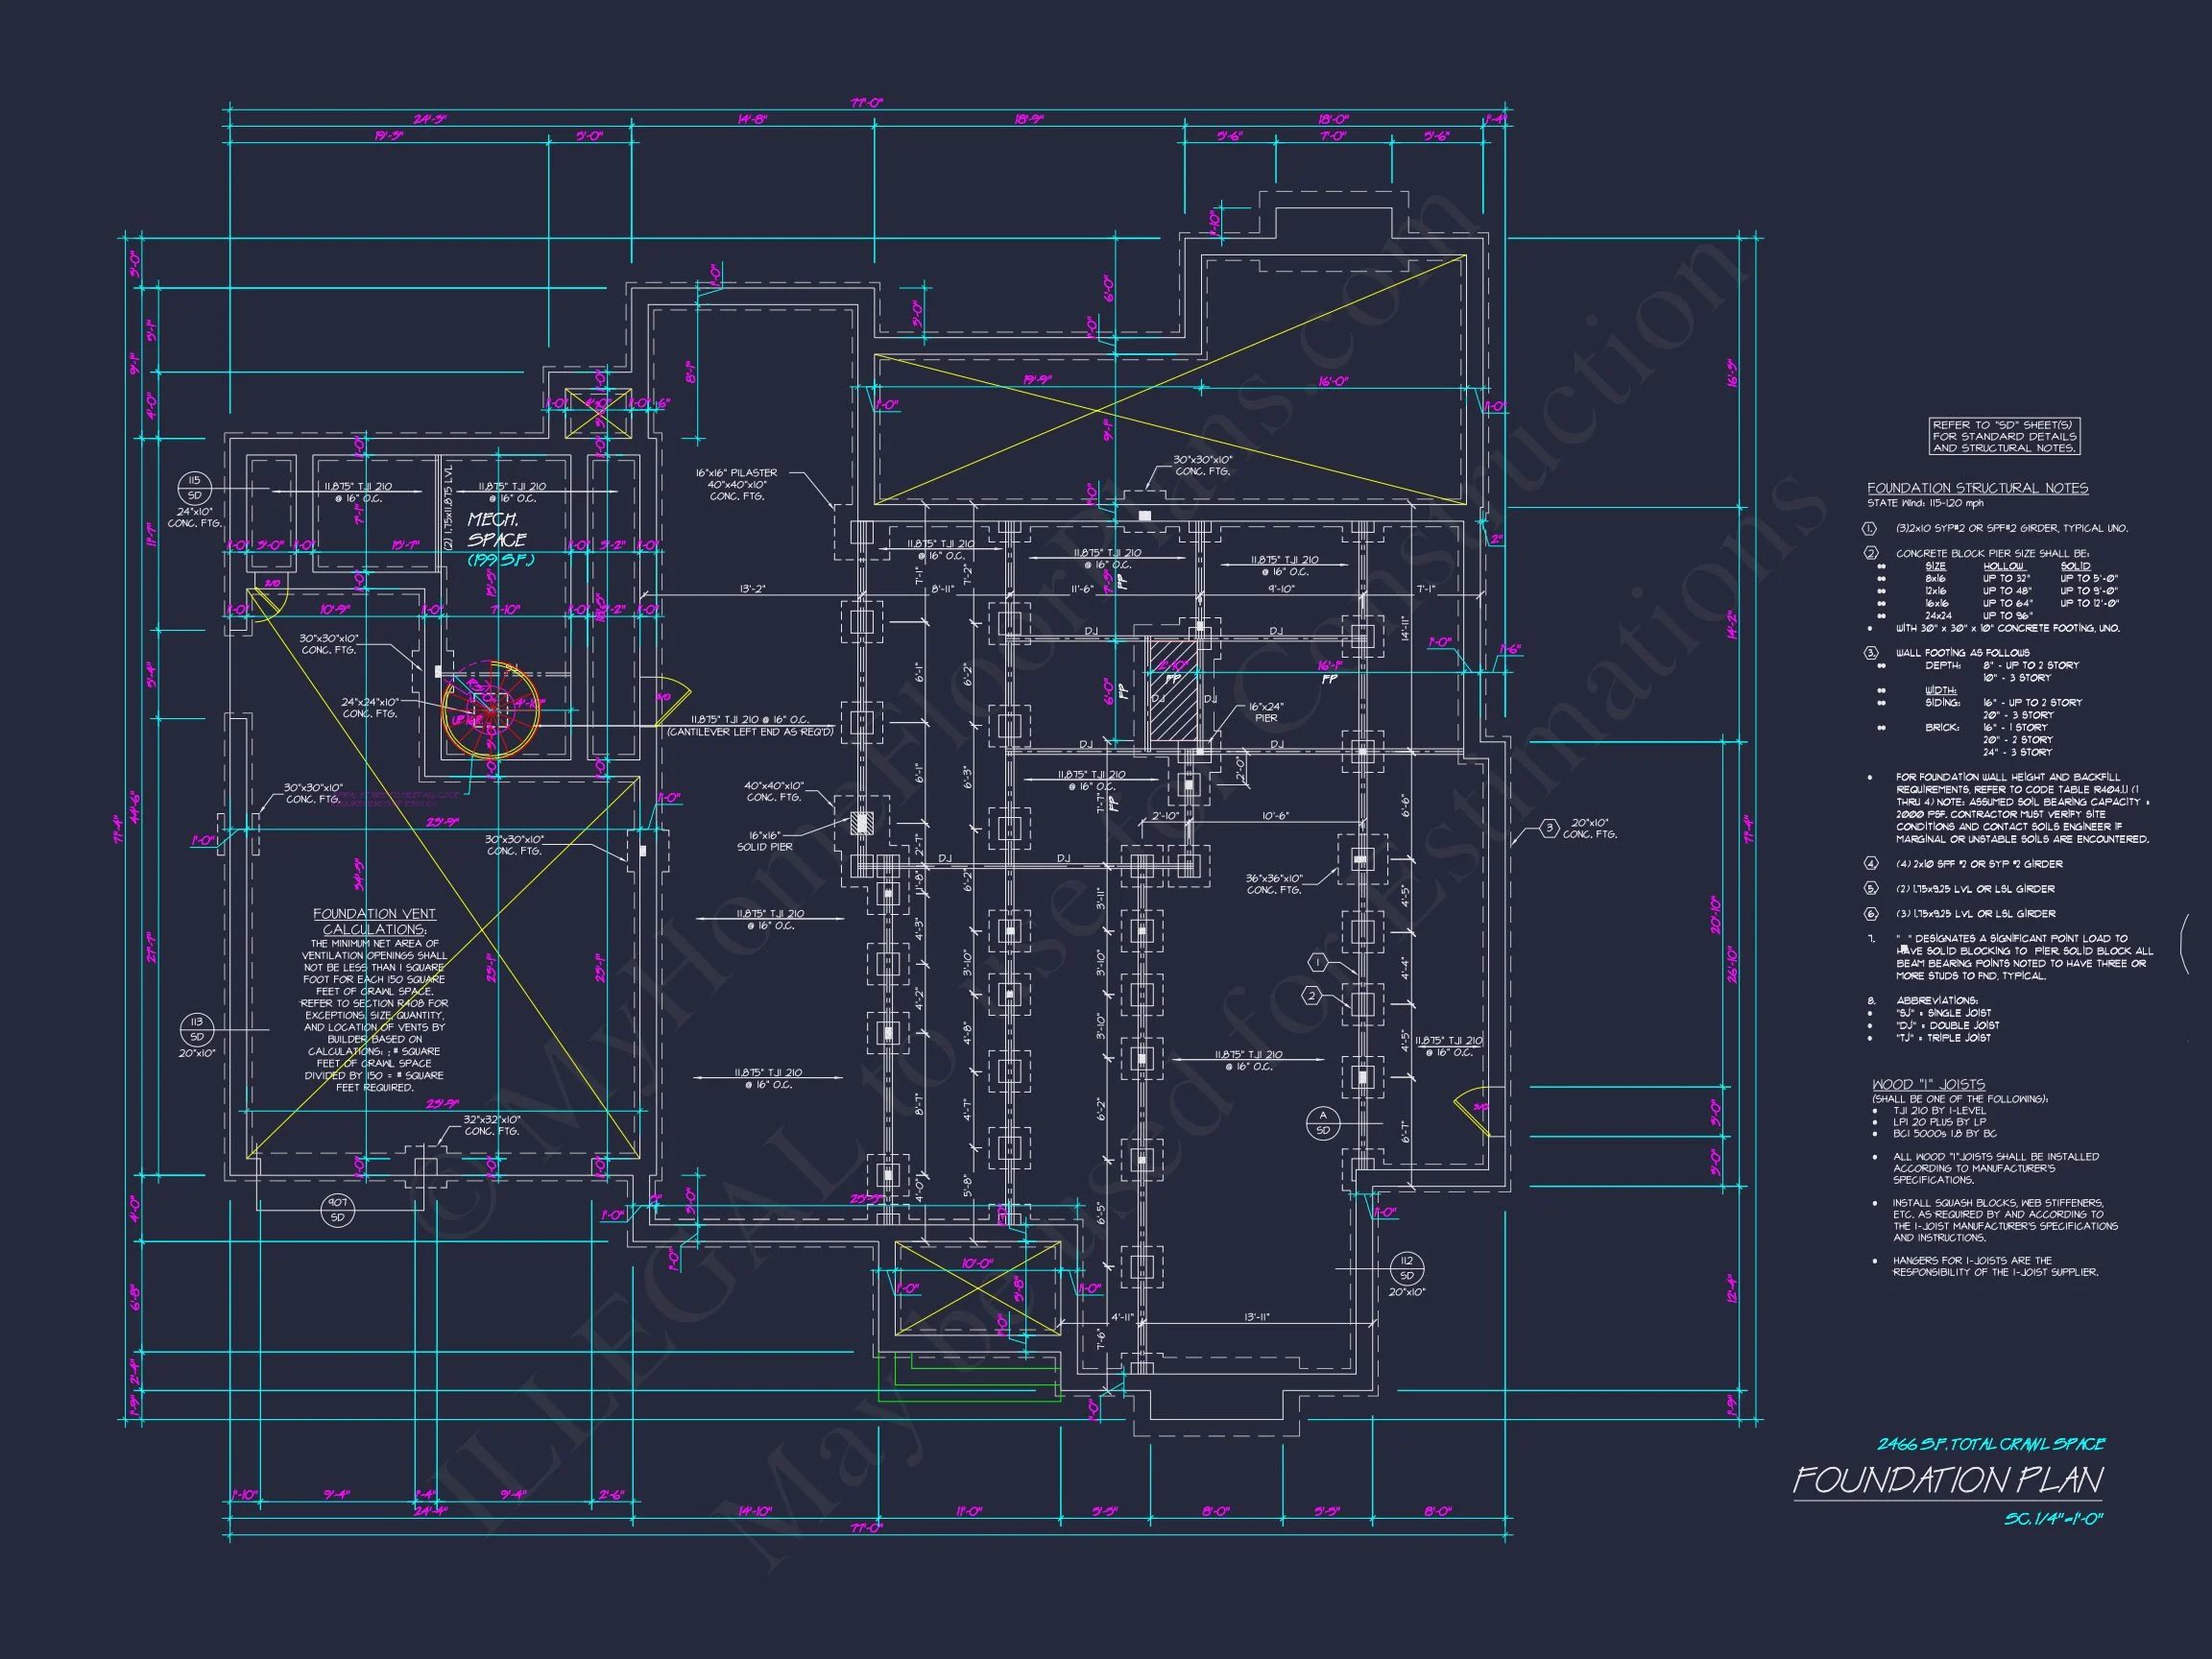Select the 115 SD detail bubble

[x=194, y=488]
